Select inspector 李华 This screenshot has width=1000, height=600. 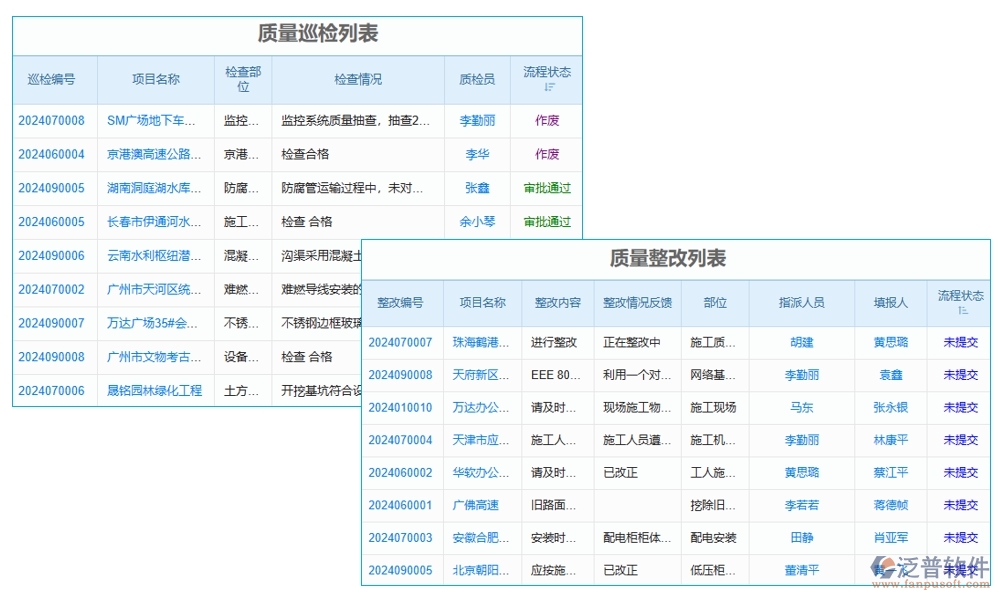point(477,154)
